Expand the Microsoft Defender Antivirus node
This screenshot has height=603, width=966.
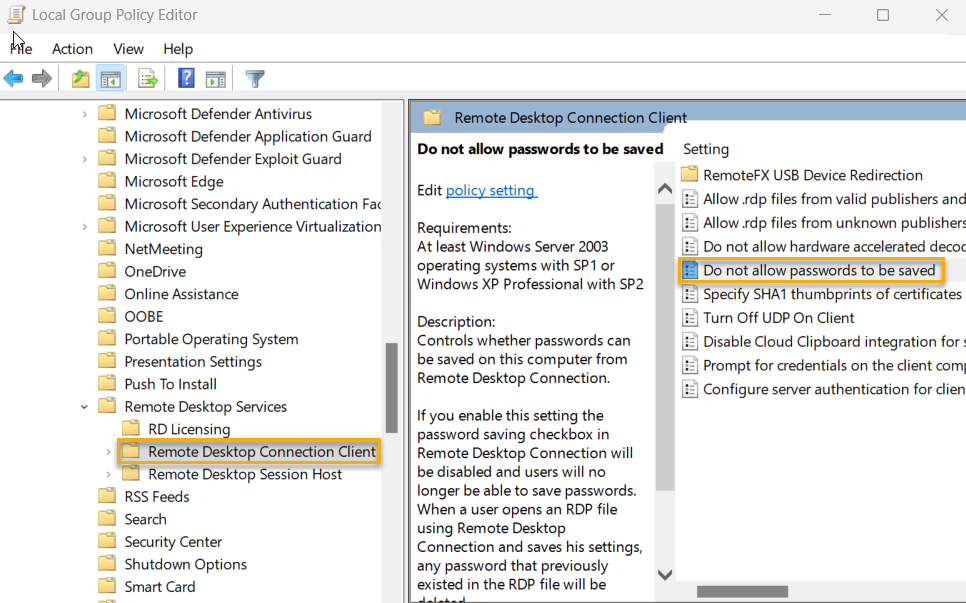click(x=87, y=113)
